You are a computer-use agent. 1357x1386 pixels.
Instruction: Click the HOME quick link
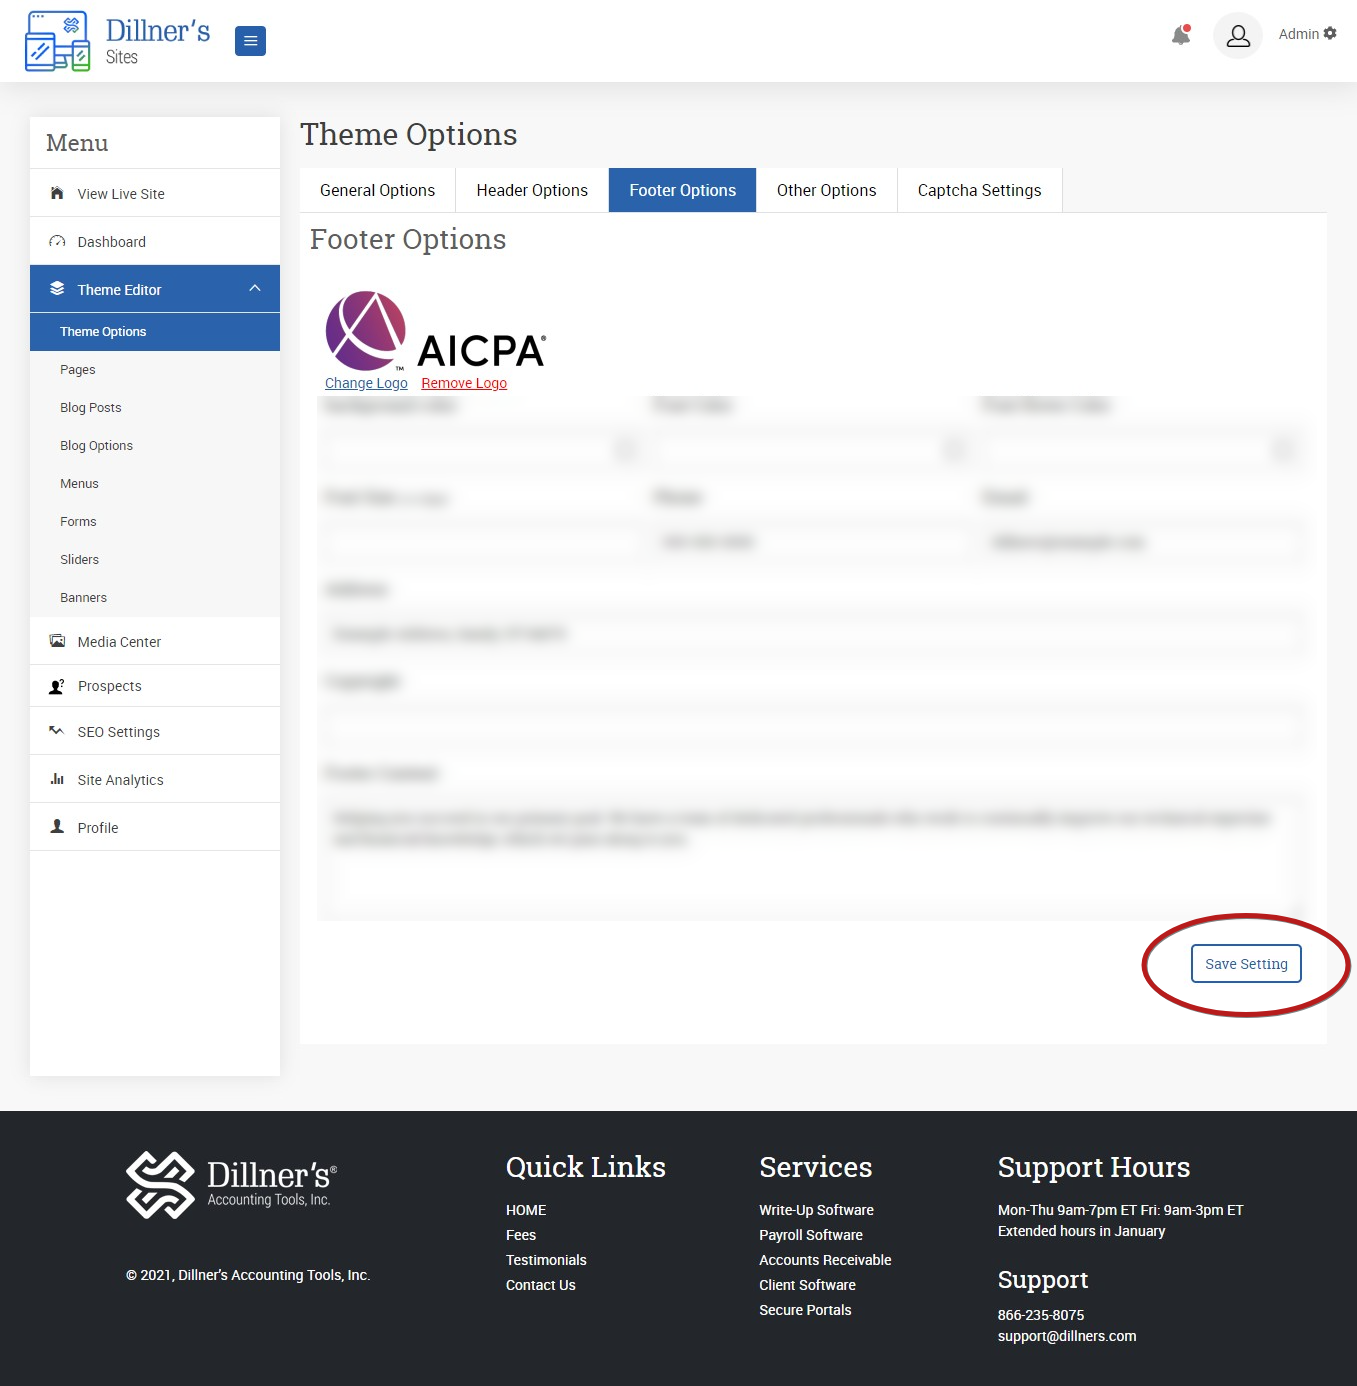(526, 1210)
